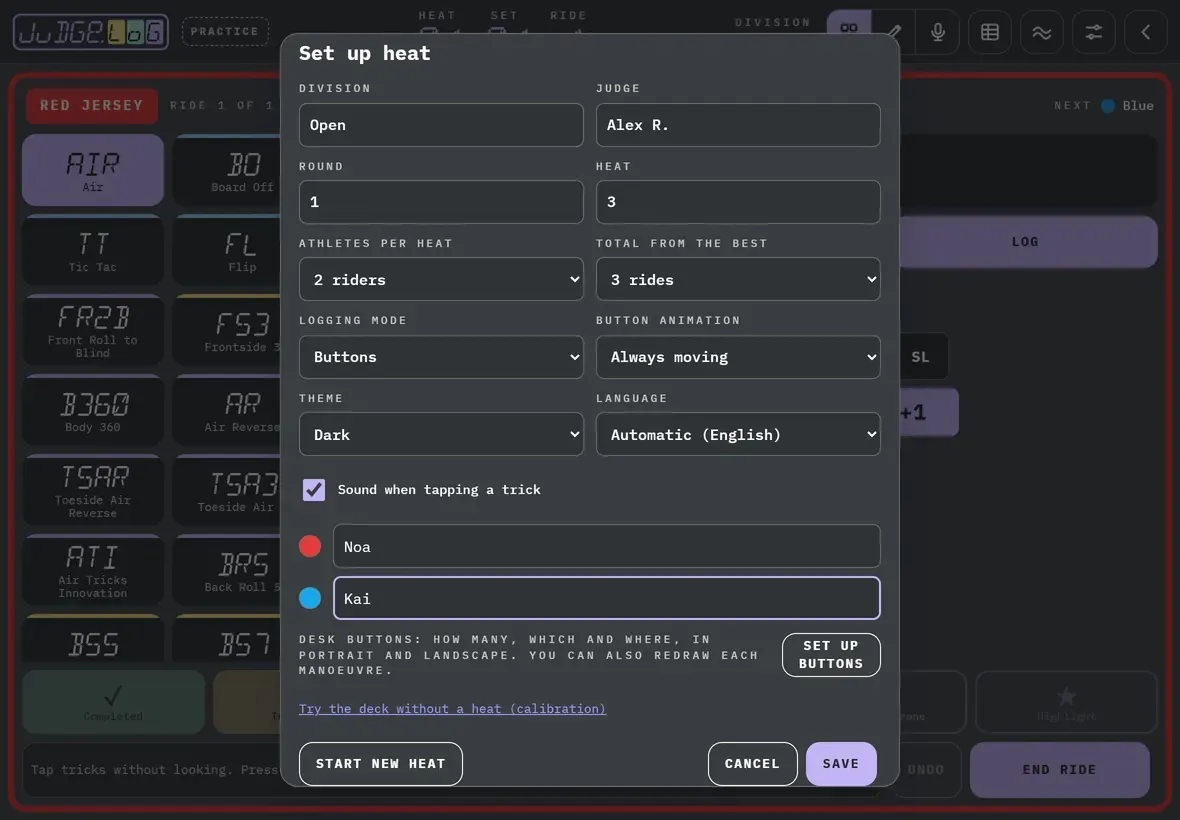Click the End Ride button
1180x820 pixels.
pyautogui.click(x=1060, y=770)
